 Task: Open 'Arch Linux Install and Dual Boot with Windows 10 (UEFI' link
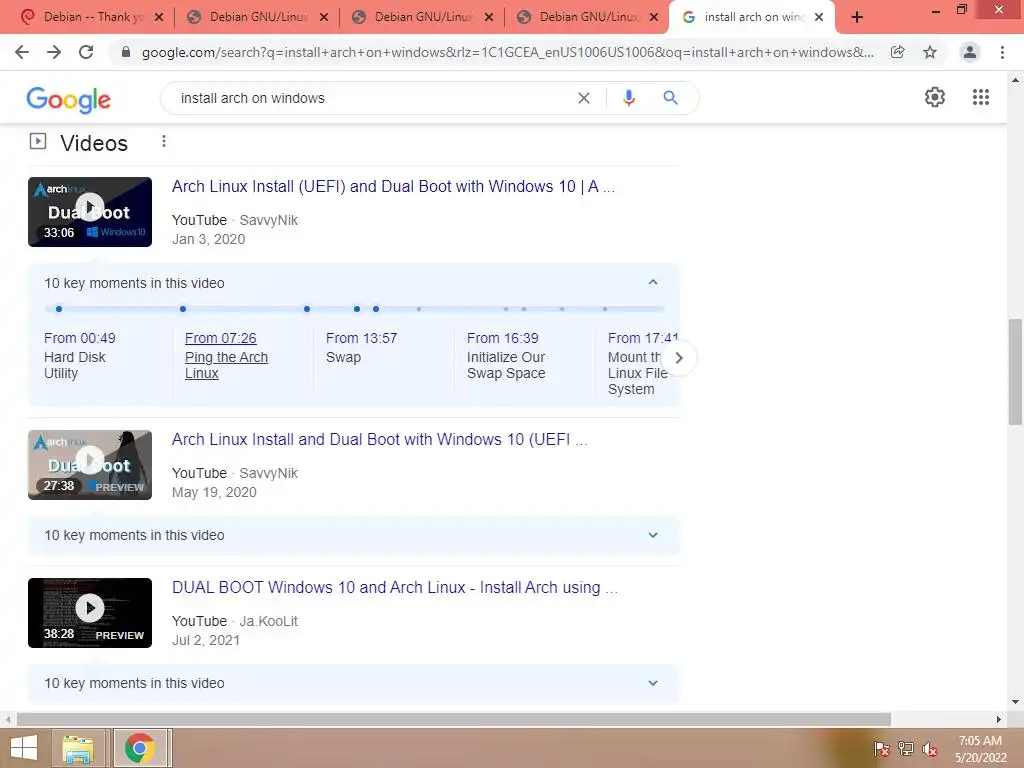[x=379, y=440]
